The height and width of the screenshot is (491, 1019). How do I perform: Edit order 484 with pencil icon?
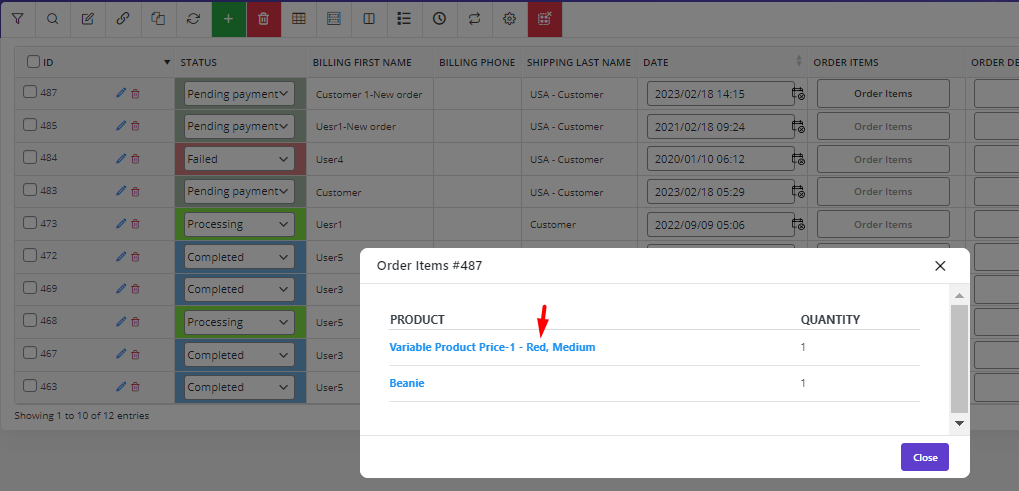coord(120,158)
